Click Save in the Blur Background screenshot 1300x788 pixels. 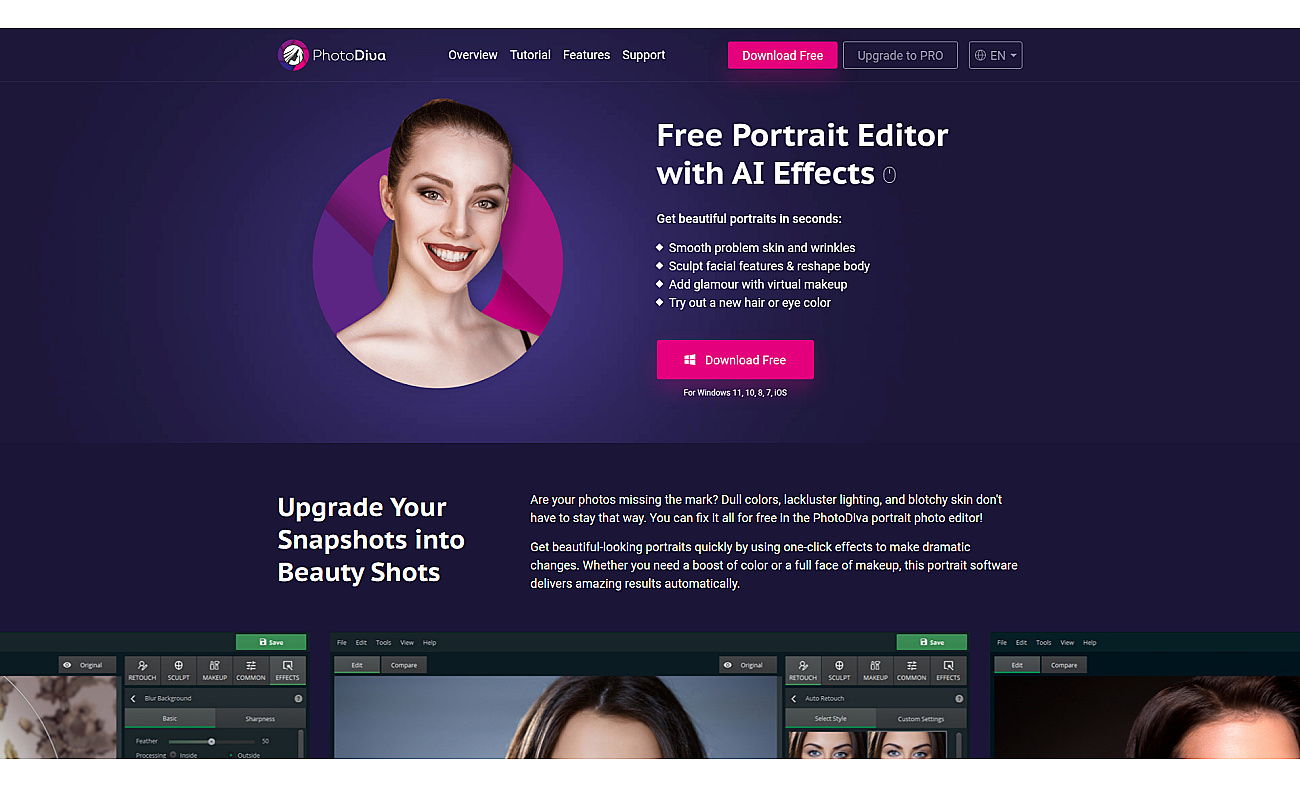[271, 642]
